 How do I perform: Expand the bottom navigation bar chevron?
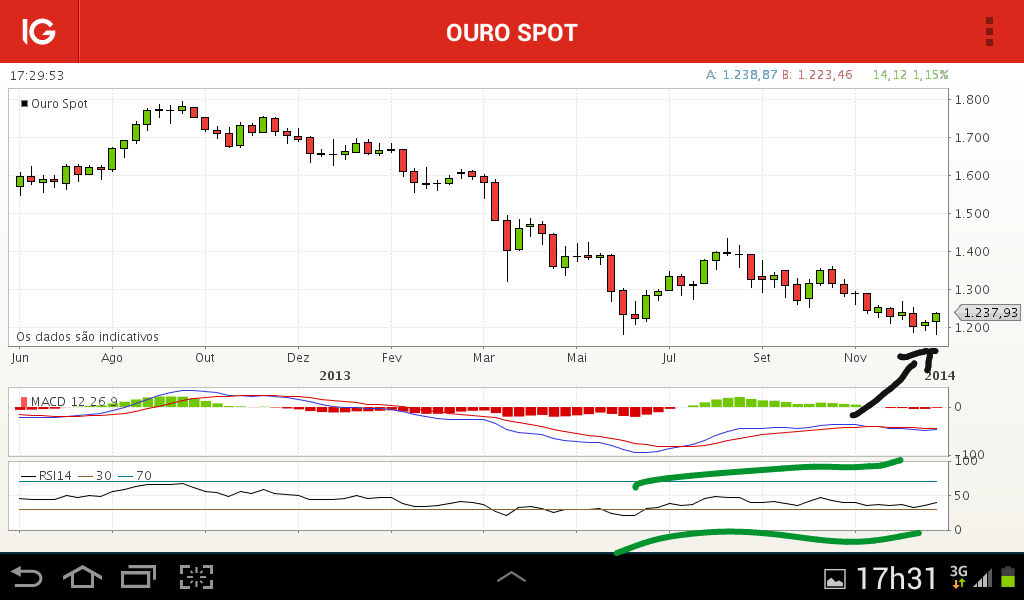pos(511,576)
